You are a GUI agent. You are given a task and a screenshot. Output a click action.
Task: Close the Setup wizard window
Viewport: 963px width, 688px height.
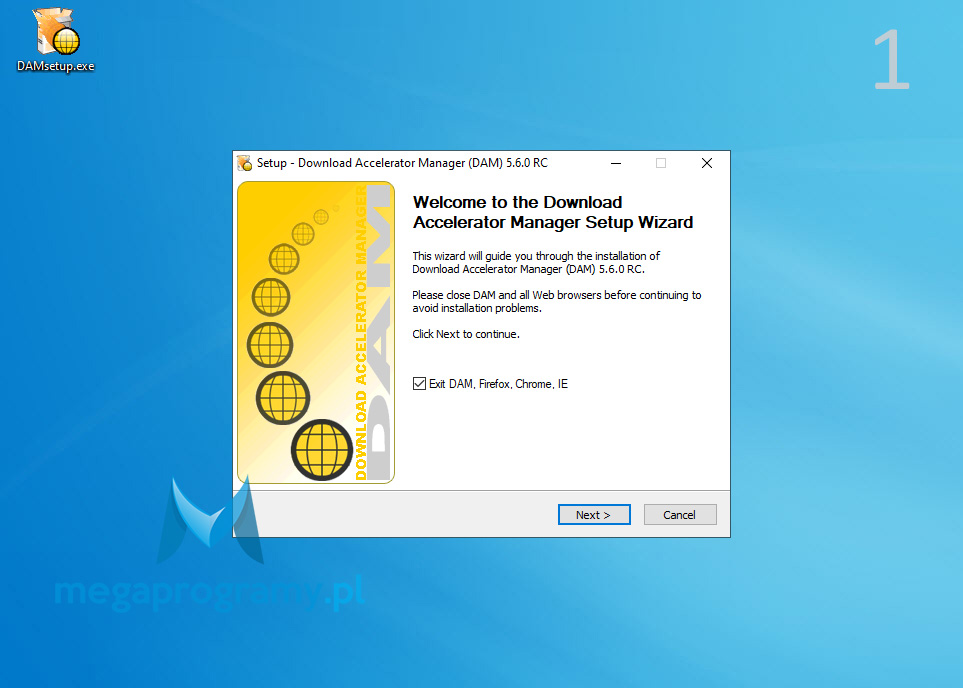tap(707, 163)
